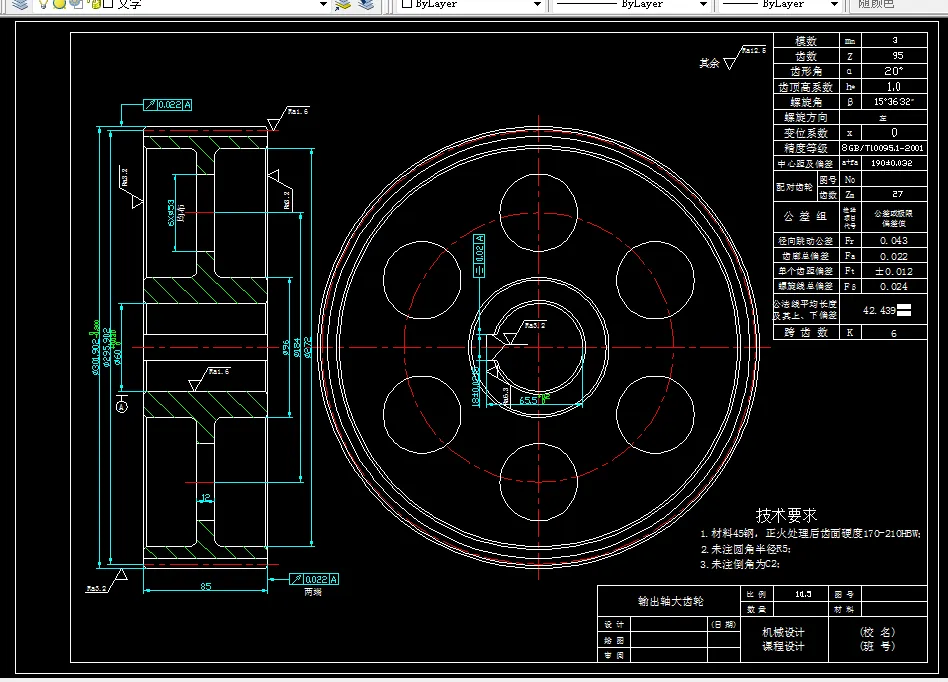Select the 齿顶高系数 row label

pos(806,87)
